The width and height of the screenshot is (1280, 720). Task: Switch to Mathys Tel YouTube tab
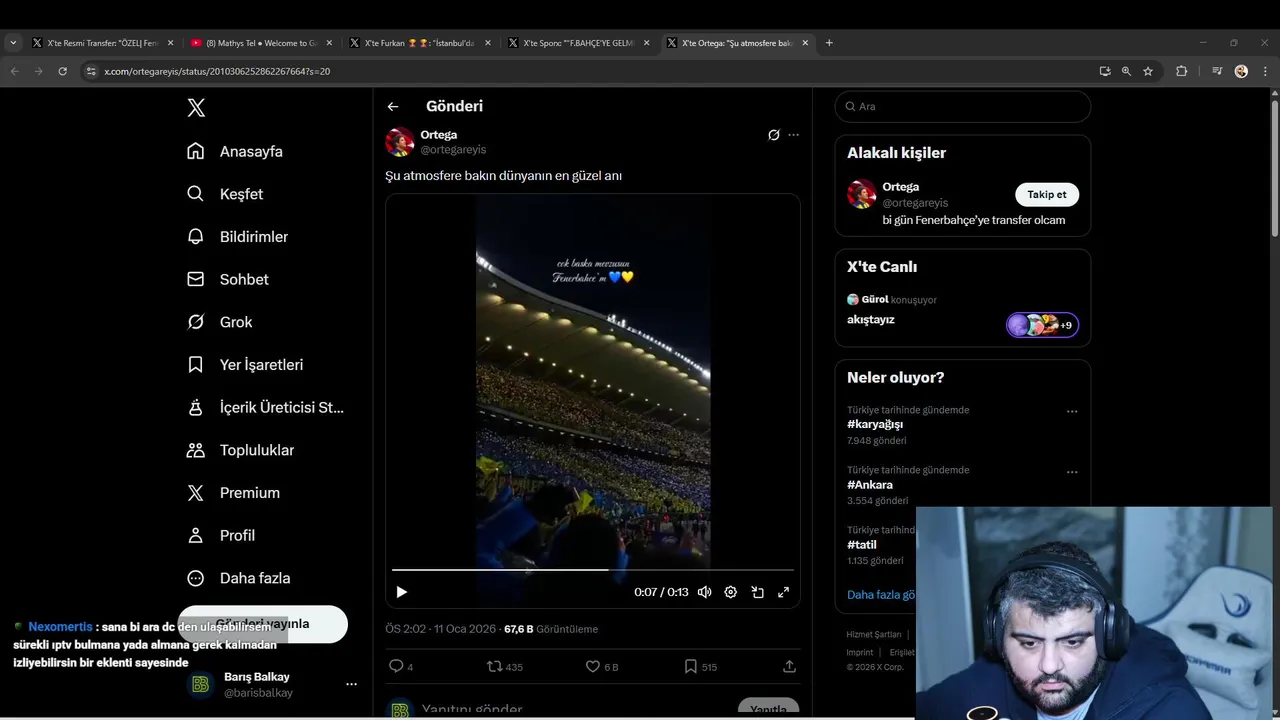260,43
